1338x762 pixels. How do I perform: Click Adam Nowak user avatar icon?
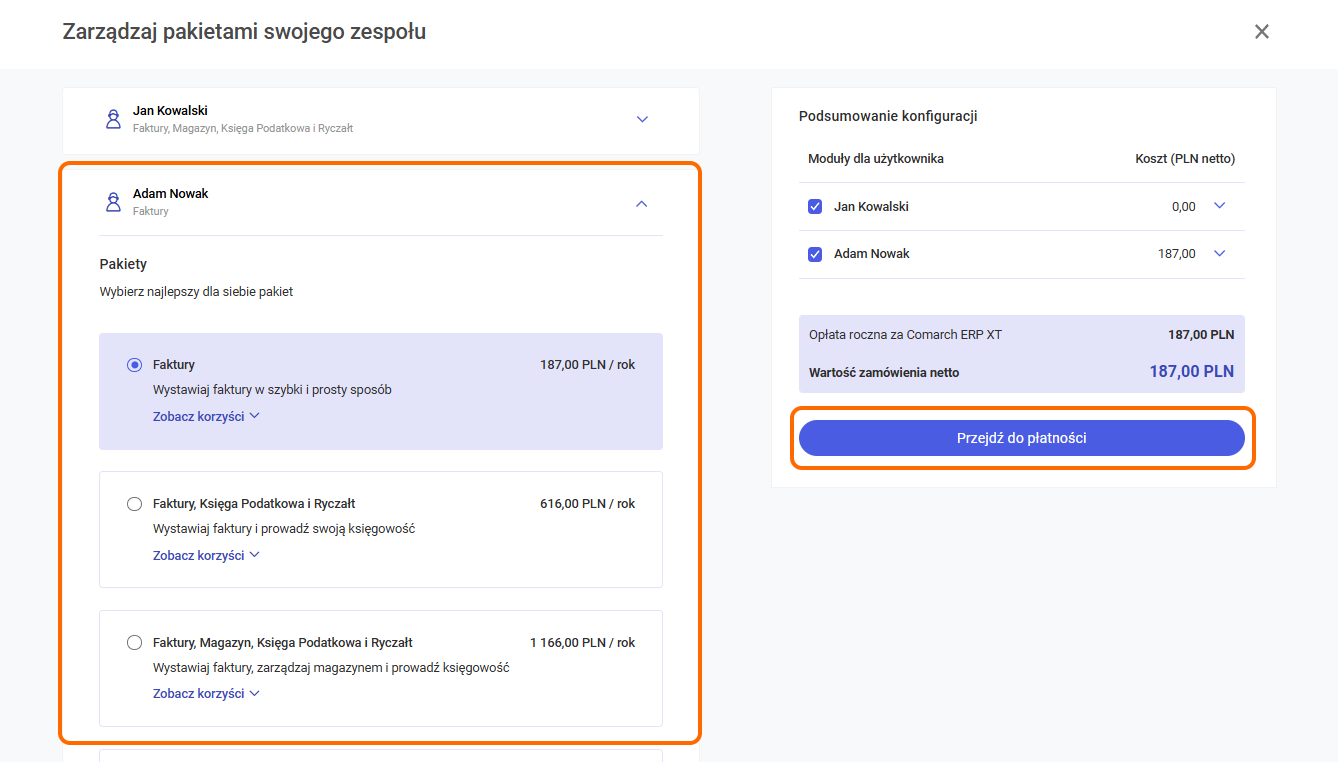113,202
